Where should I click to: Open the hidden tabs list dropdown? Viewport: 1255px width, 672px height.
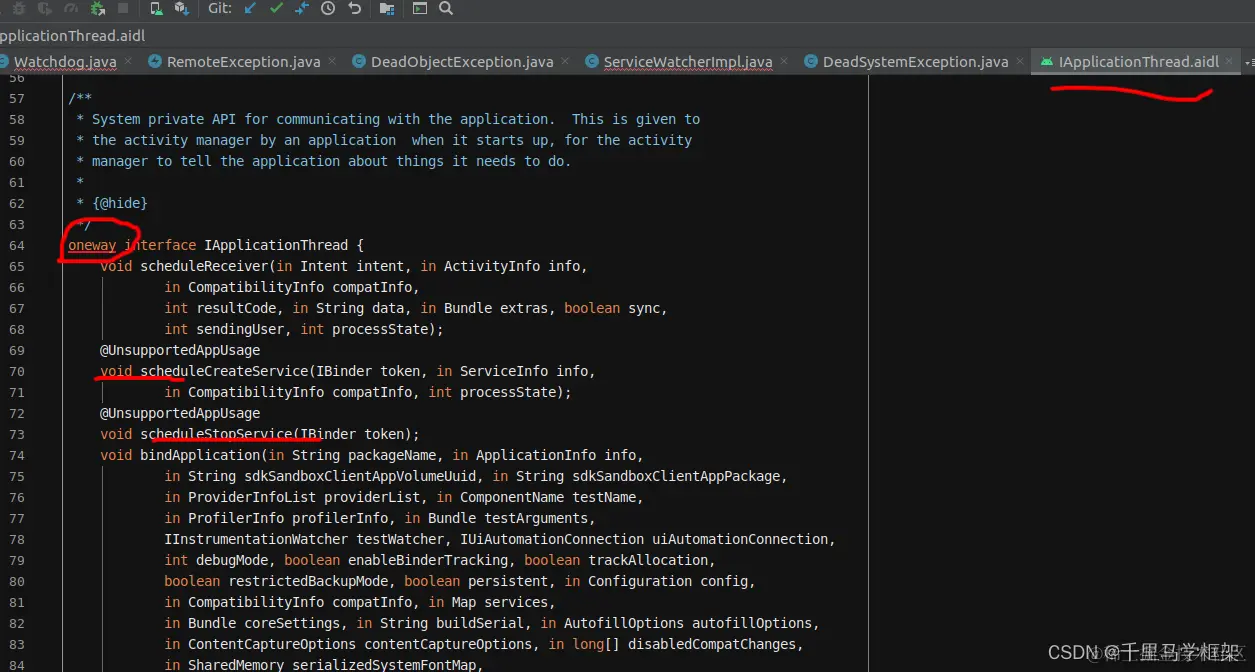point(1249,62)
